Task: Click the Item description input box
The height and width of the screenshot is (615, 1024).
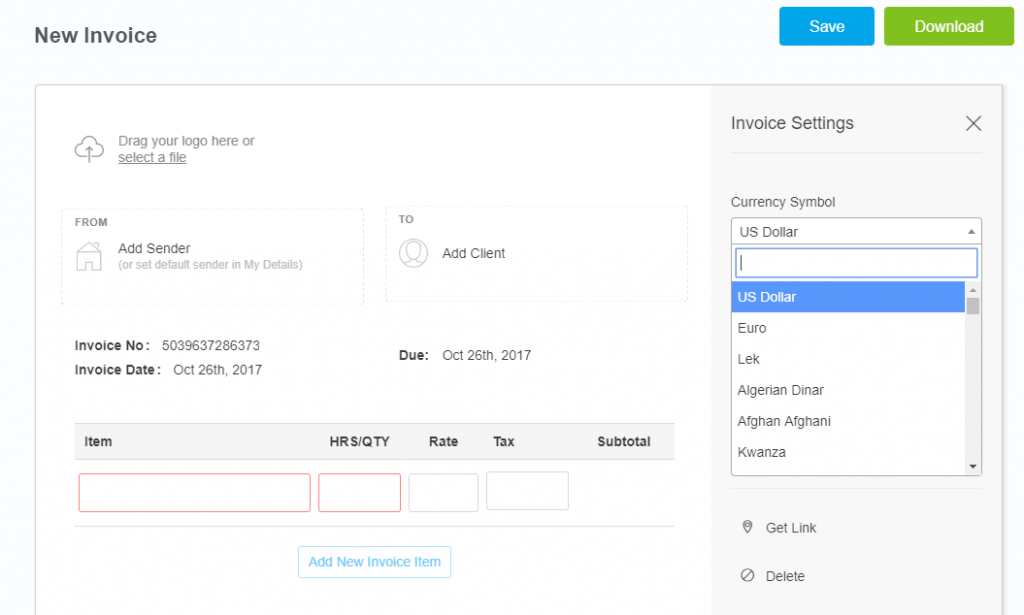Action: point(193,492)
